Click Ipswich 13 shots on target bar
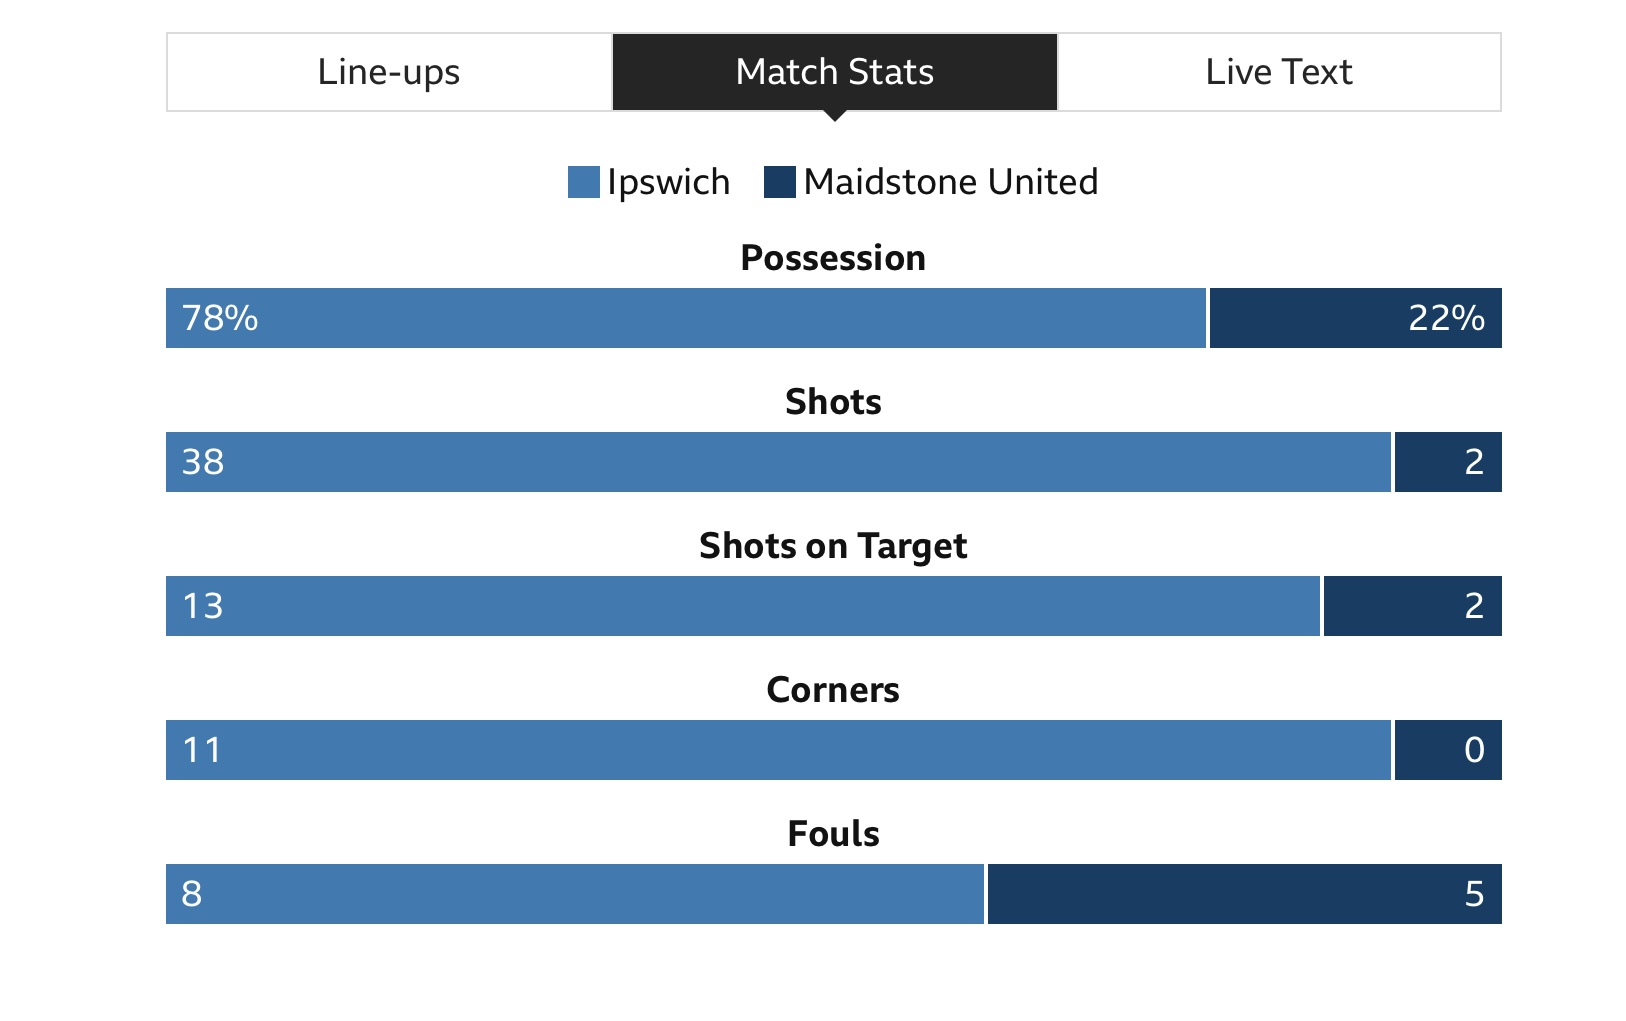The width and height of the screenshot is (1626, 1021). tap(743, 606)
